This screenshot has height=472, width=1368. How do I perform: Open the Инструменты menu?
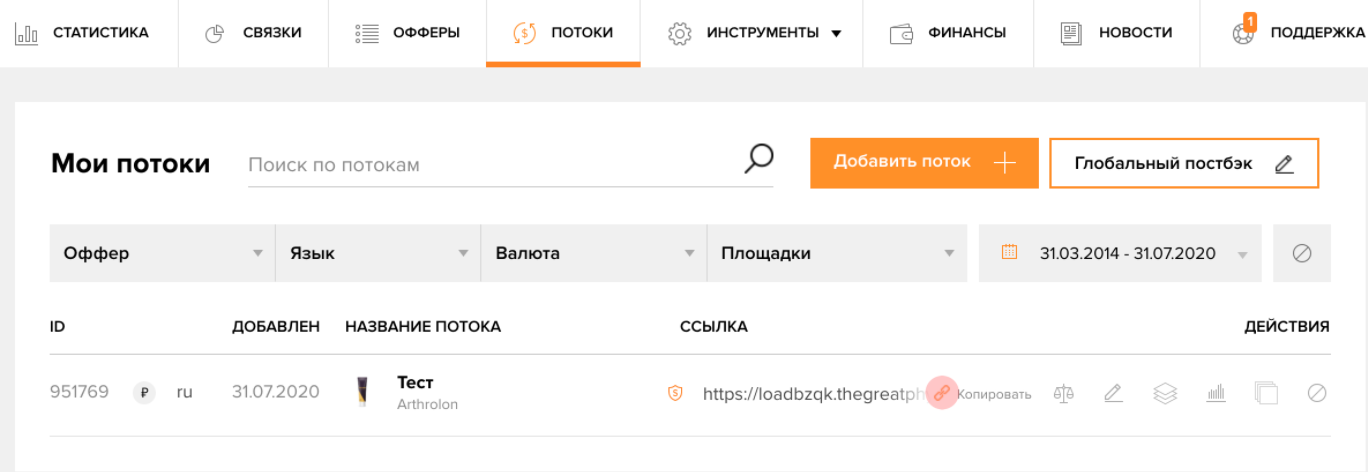pos(754,33)
